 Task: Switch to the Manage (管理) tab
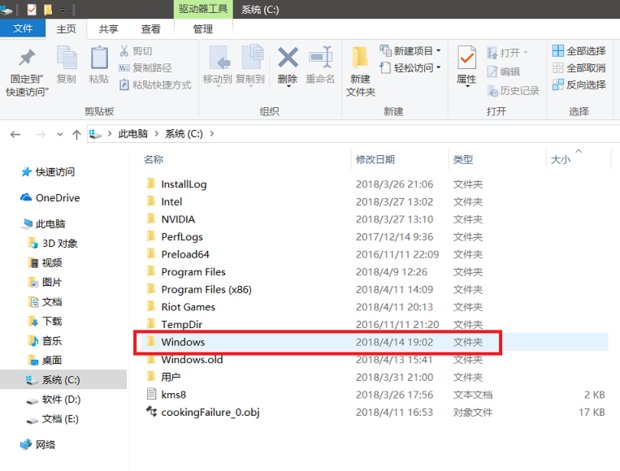[203, 29]
